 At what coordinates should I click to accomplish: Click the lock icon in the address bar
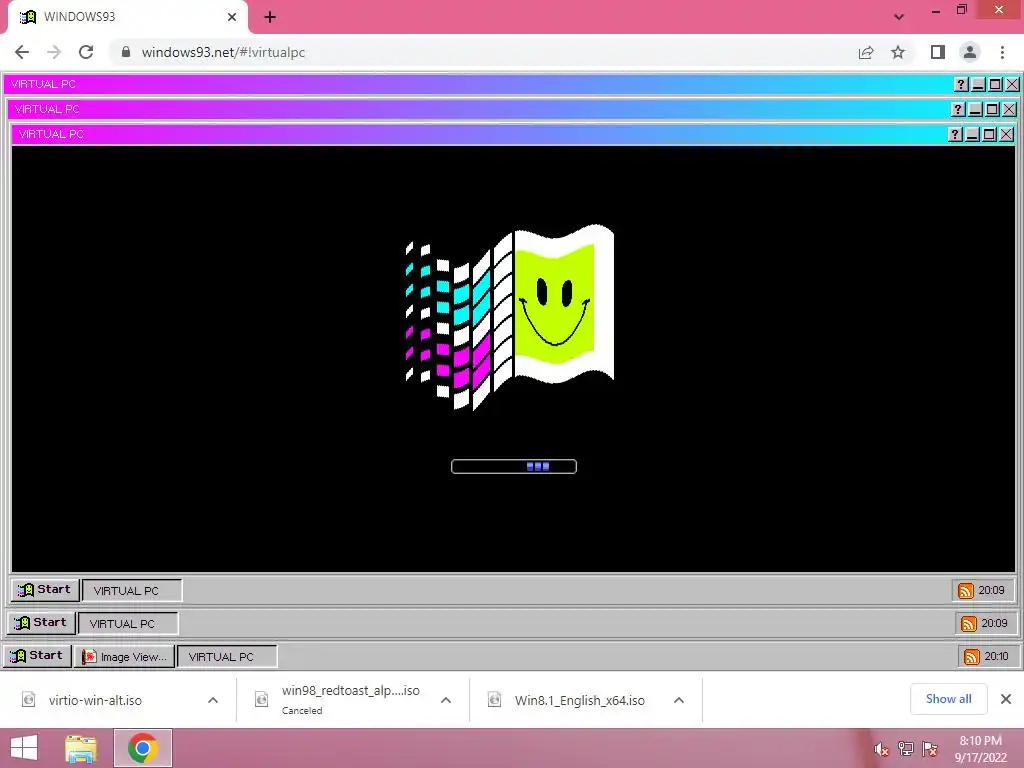point(126,52)
